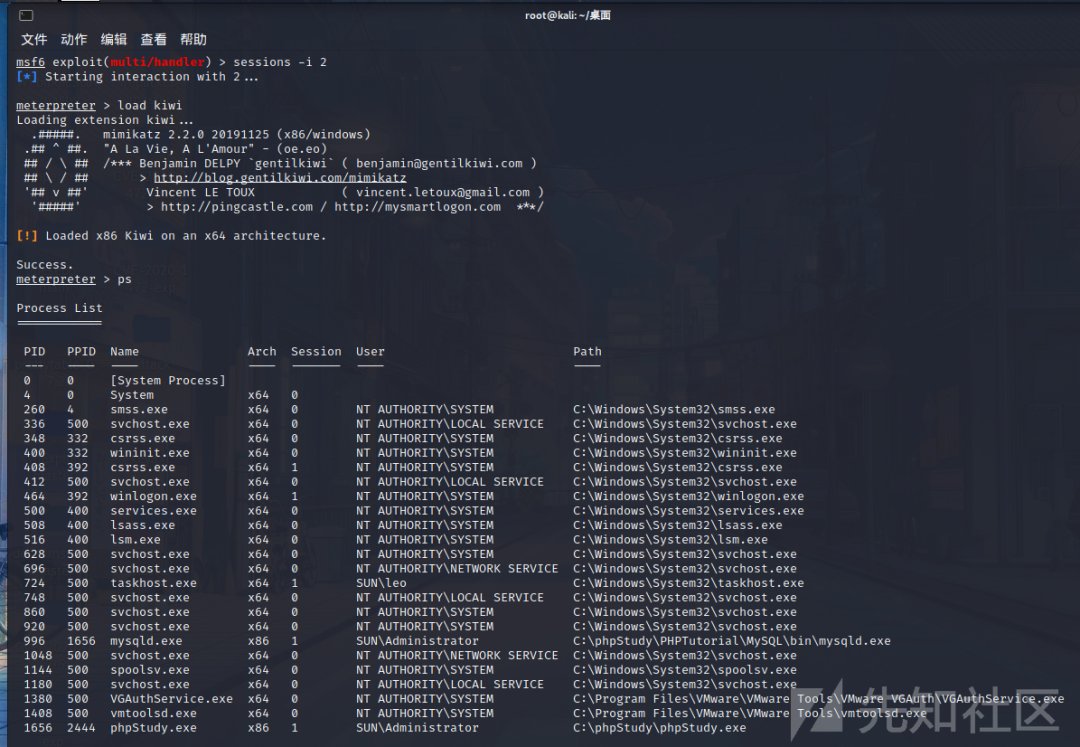
Task: Click the lsass.exe process name
Action: pos(143,525)
